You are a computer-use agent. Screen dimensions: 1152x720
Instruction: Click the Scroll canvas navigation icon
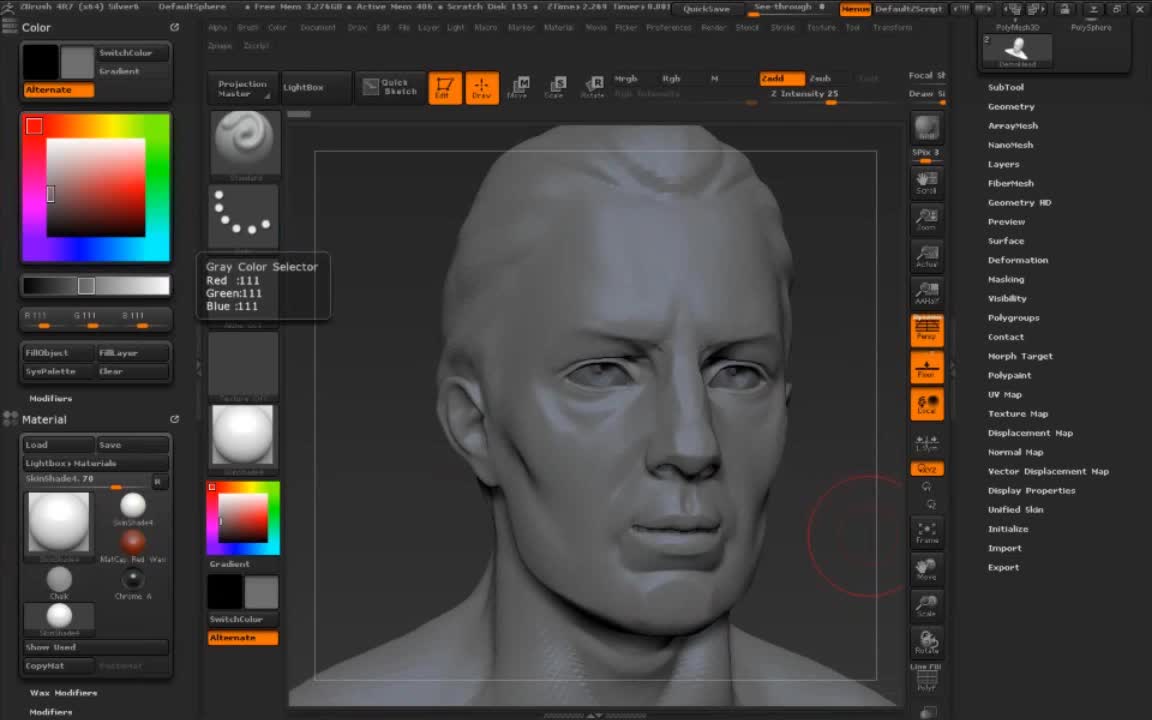point(926,182)
